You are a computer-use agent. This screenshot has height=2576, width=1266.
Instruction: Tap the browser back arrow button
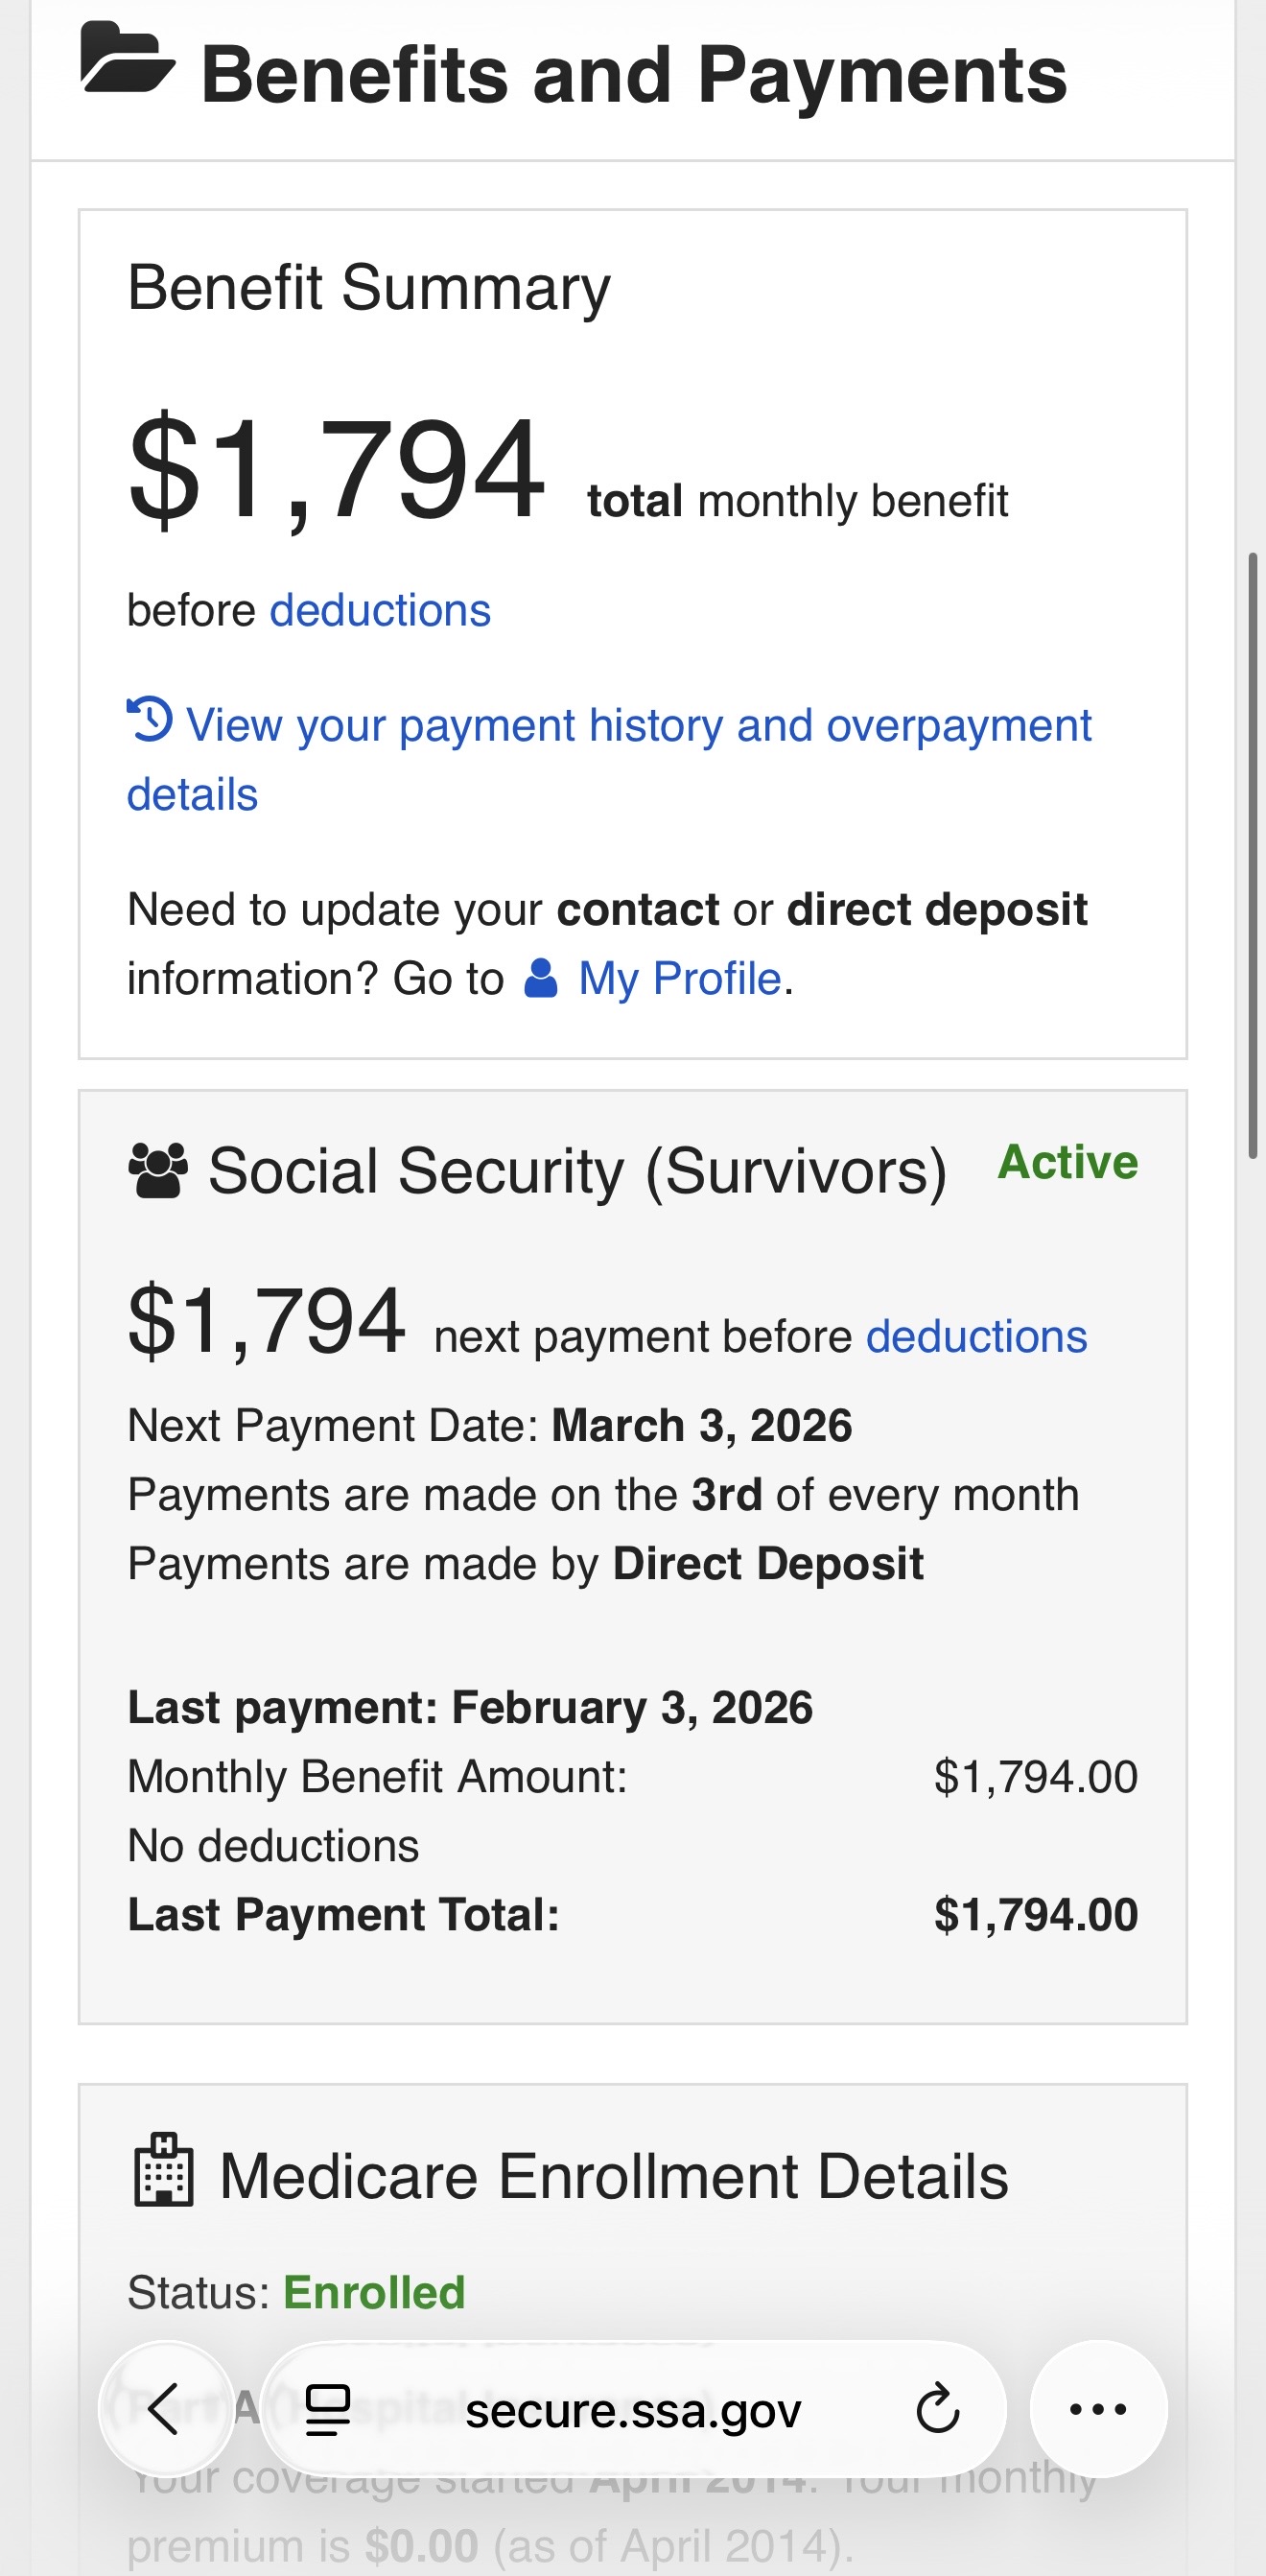coord(166,2409)
